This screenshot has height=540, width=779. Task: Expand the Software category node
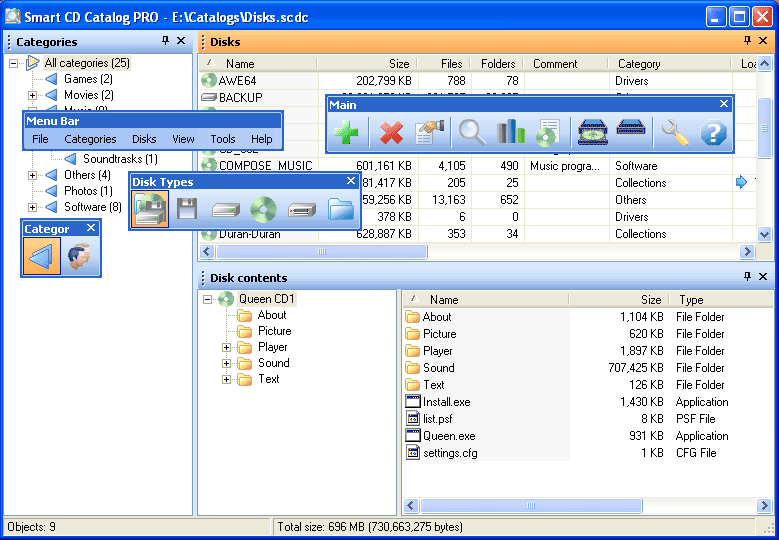(x=32, y=207)
